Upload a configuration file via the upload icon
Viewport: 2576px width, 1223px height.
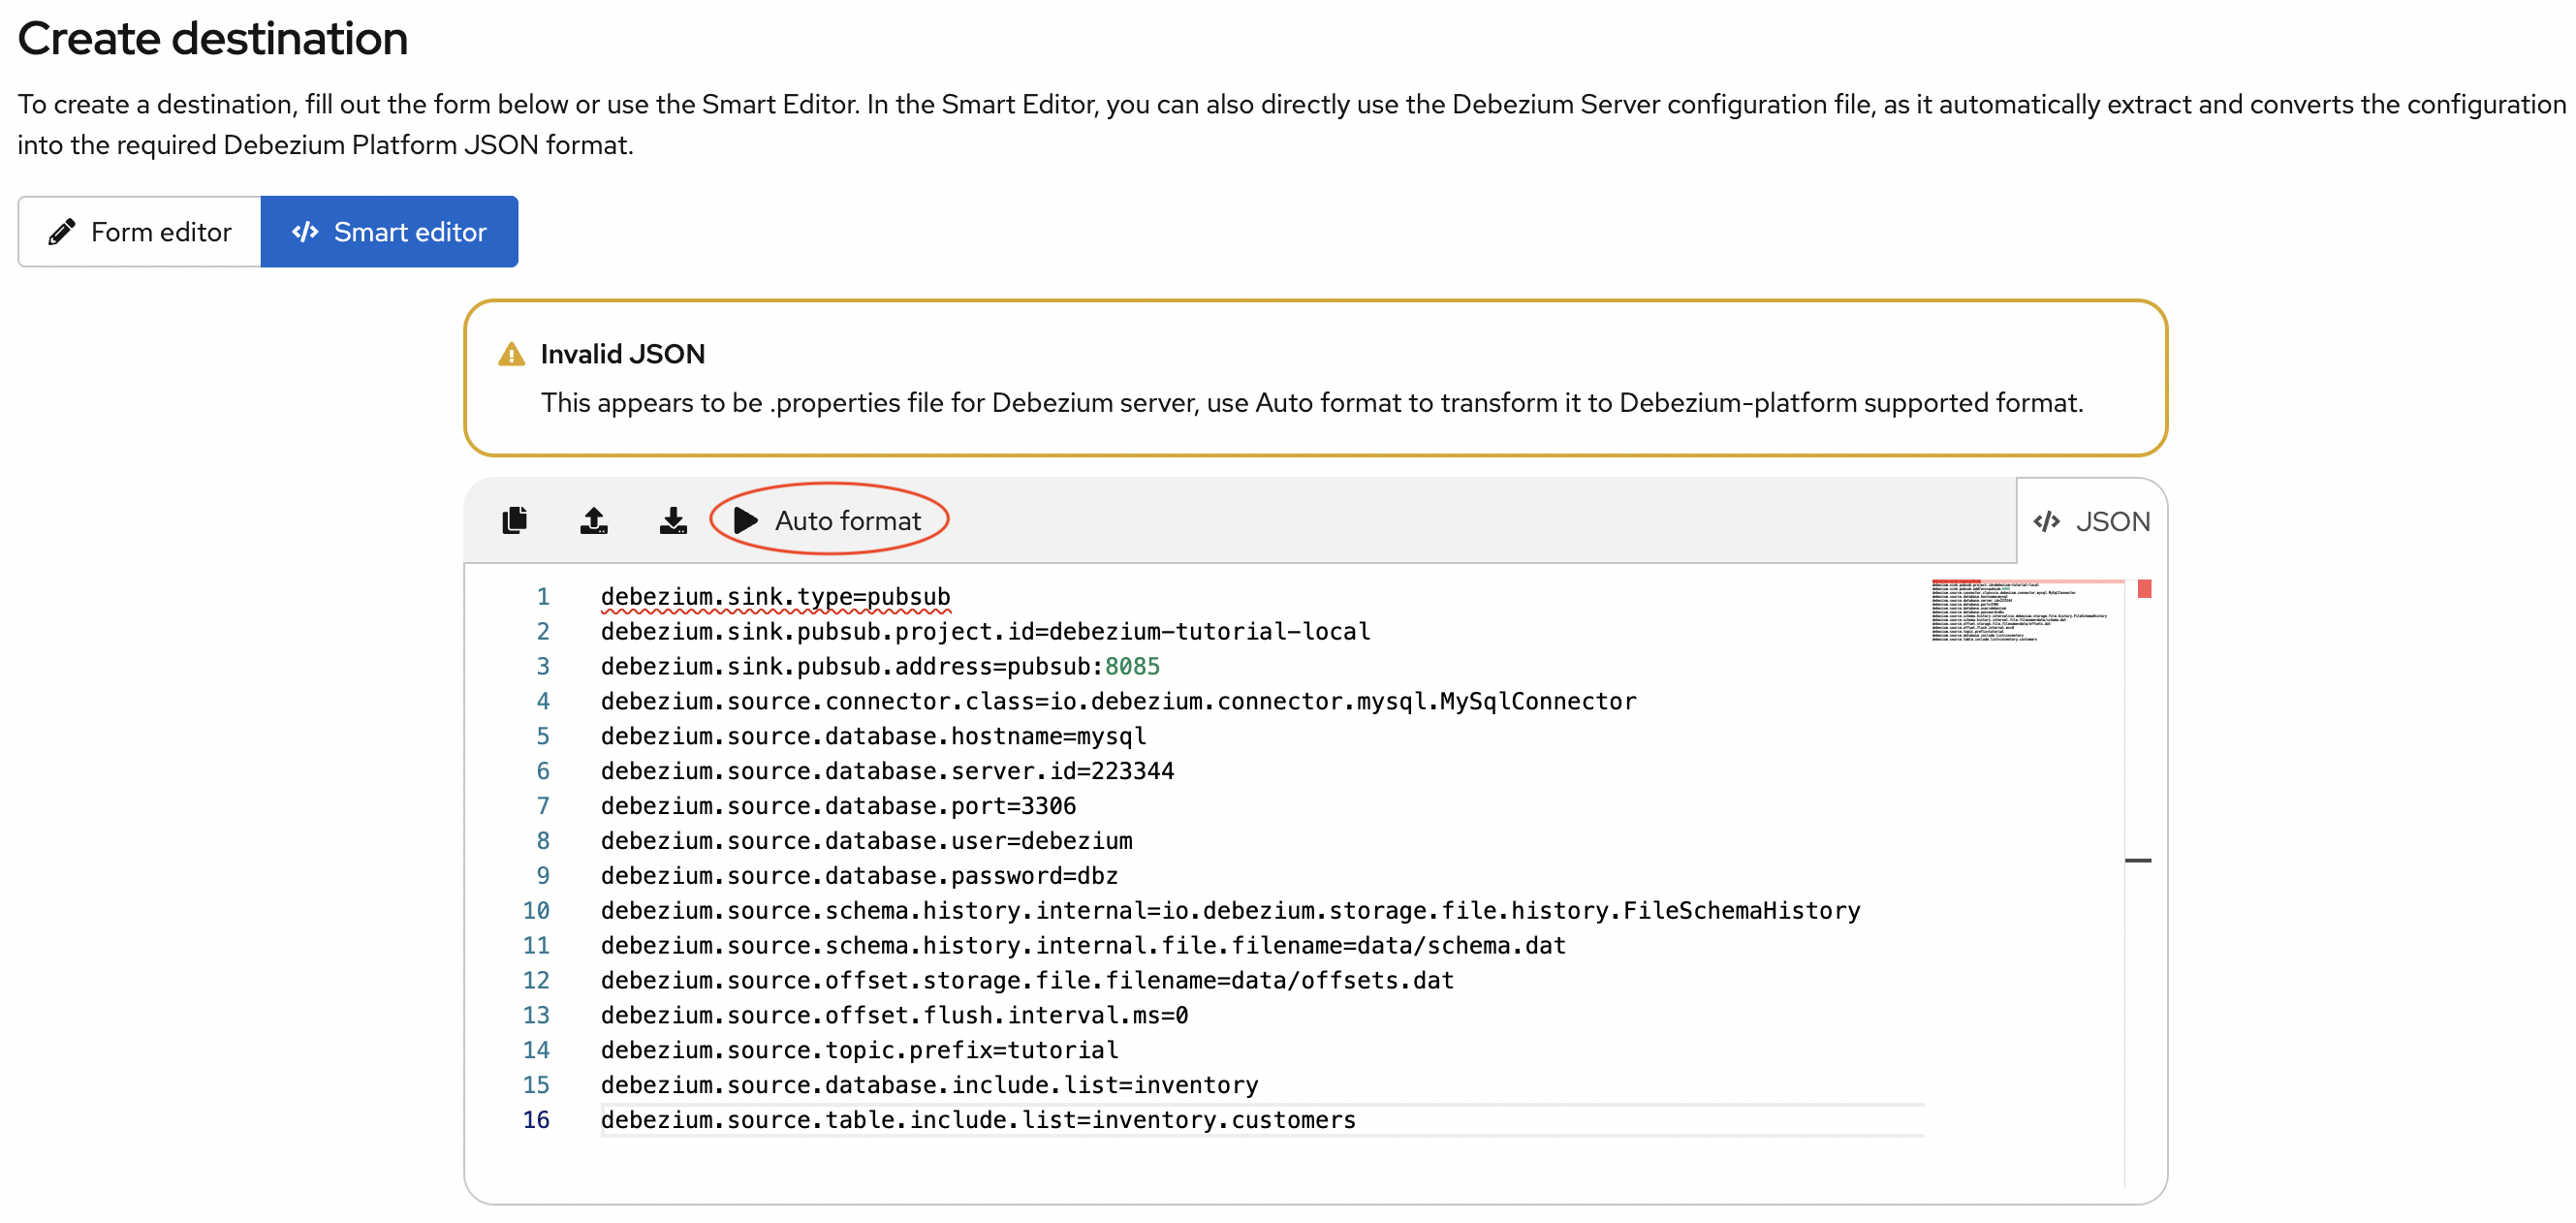pos(593,519)
